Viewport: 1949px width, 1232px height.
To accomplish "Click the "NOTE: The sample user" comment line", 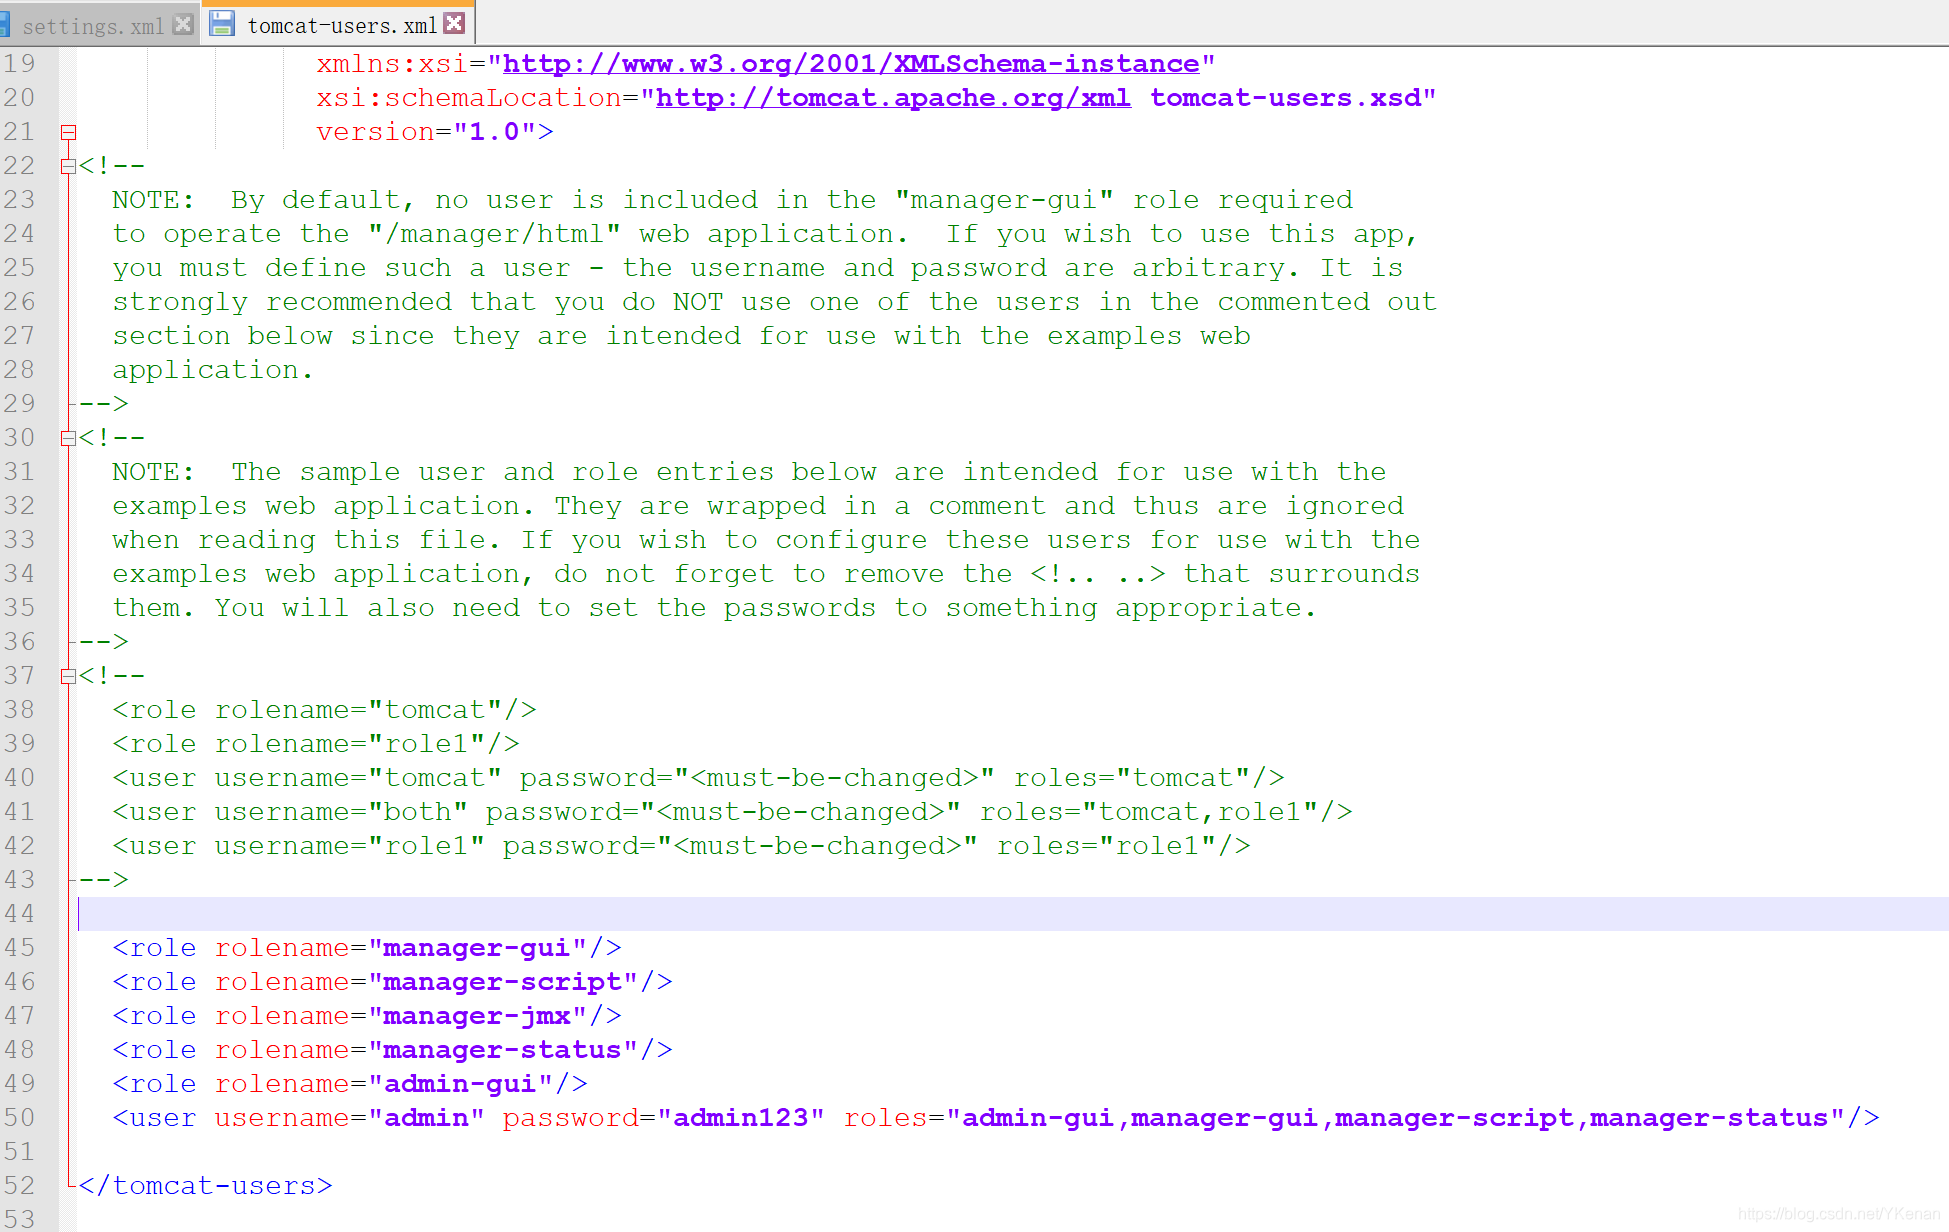I will (x=749, y=472).
